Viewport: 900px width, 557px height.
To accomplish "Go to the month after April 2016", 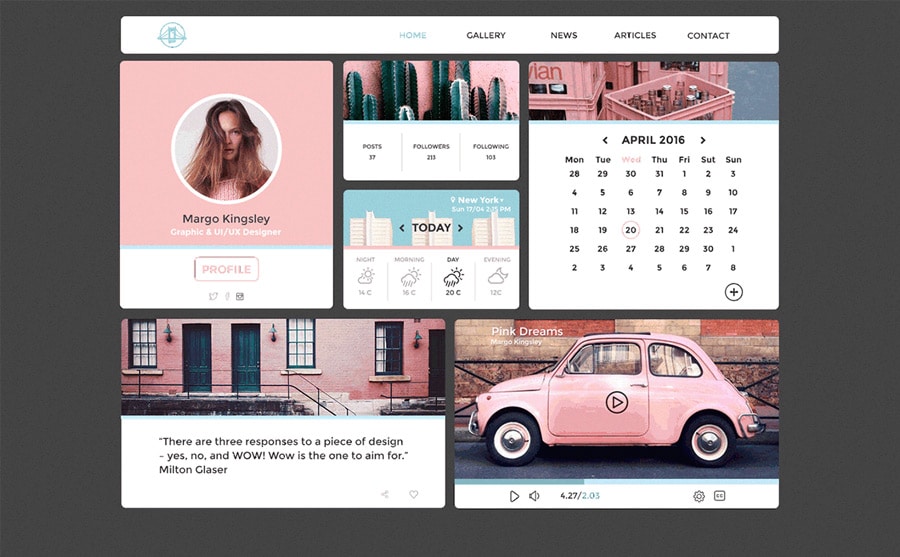I will point(703,140).
